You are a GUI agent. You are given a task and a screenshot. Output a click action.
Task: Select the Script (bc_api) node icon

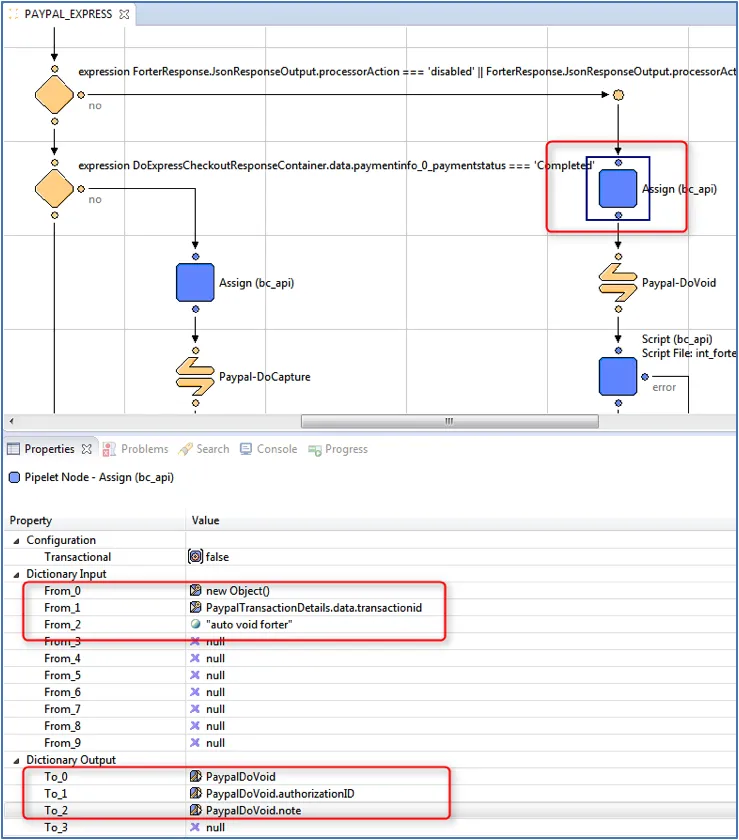(x=618, y=377)
